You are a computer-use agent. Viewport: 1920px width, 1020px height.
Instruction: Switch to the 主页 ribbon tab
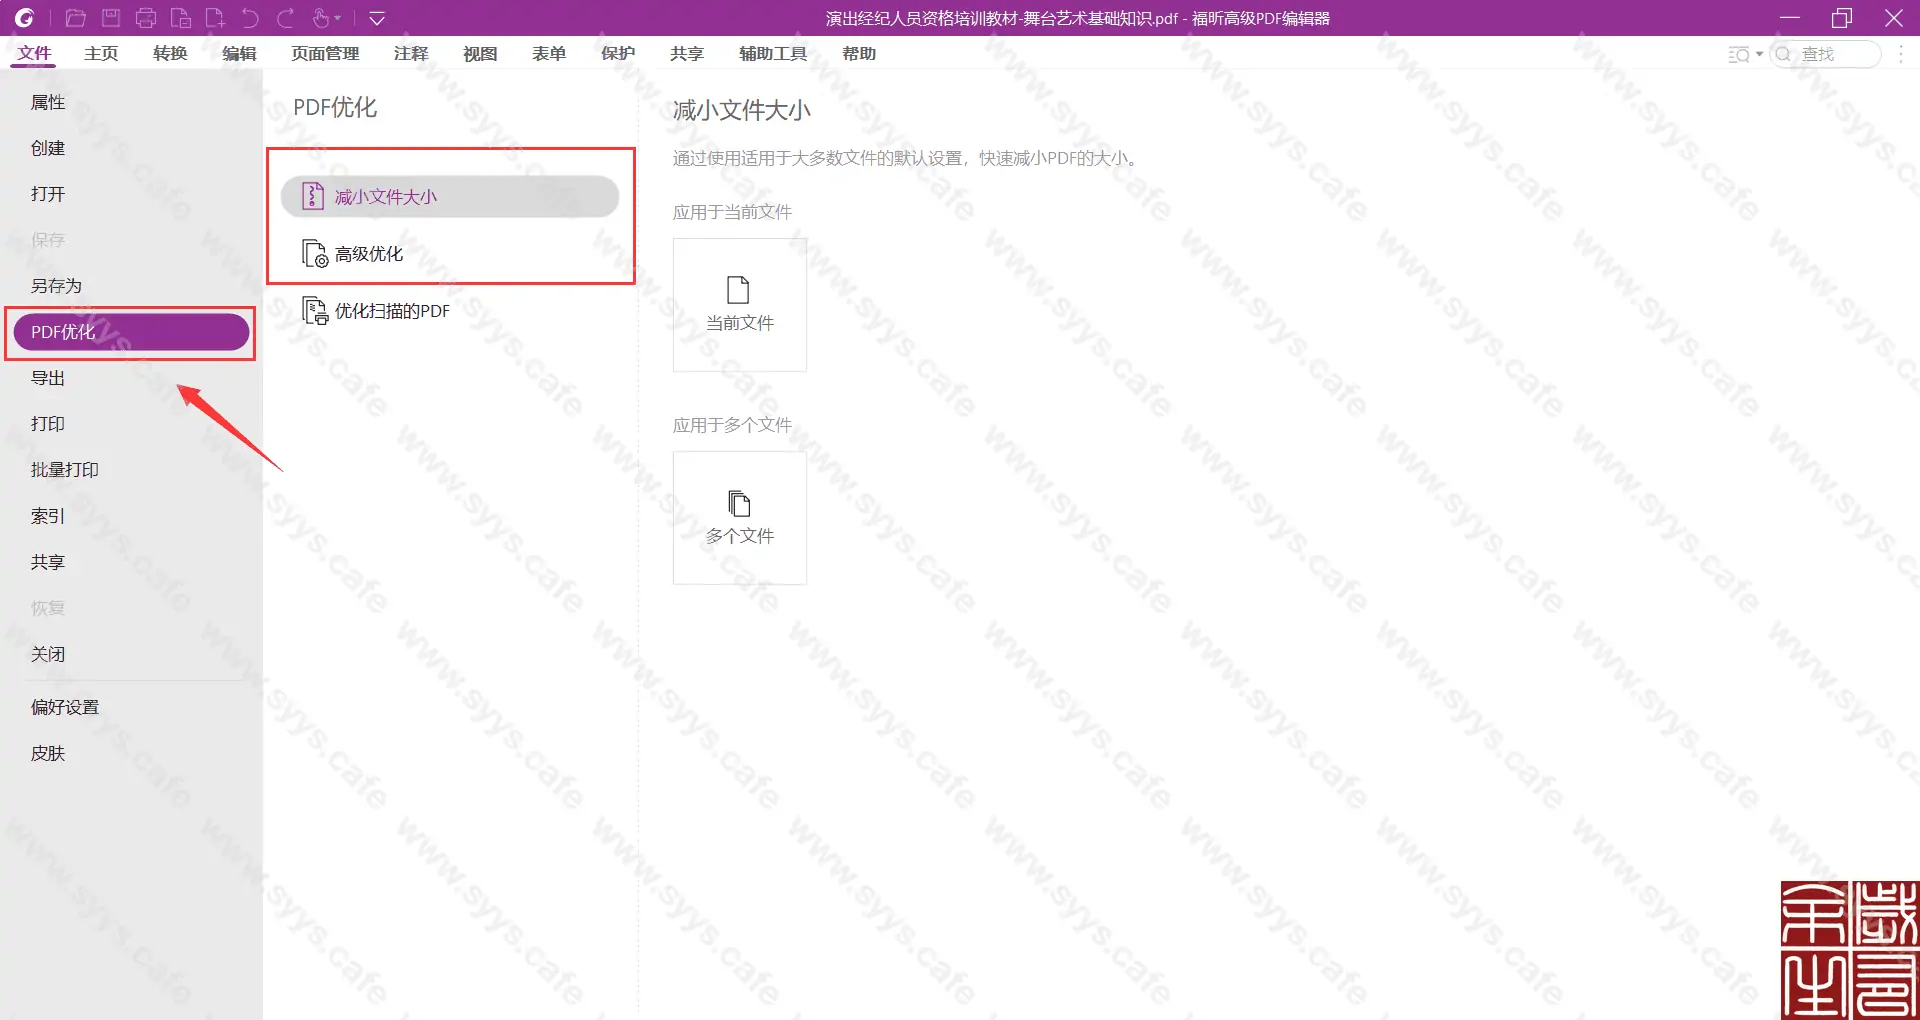pos(101,54)
